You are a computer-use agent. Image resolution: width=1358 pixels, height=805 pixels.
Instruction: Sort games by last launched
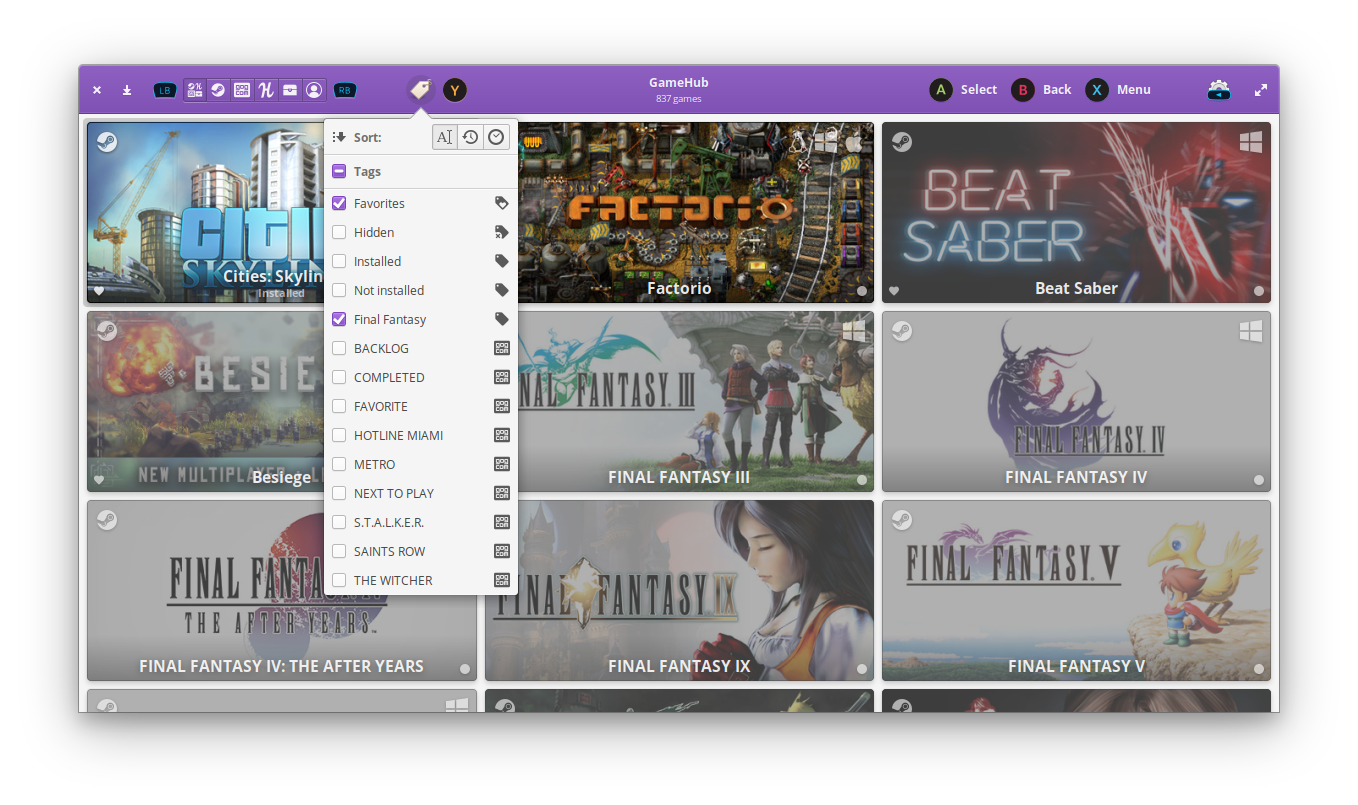[x=471, y=137]
